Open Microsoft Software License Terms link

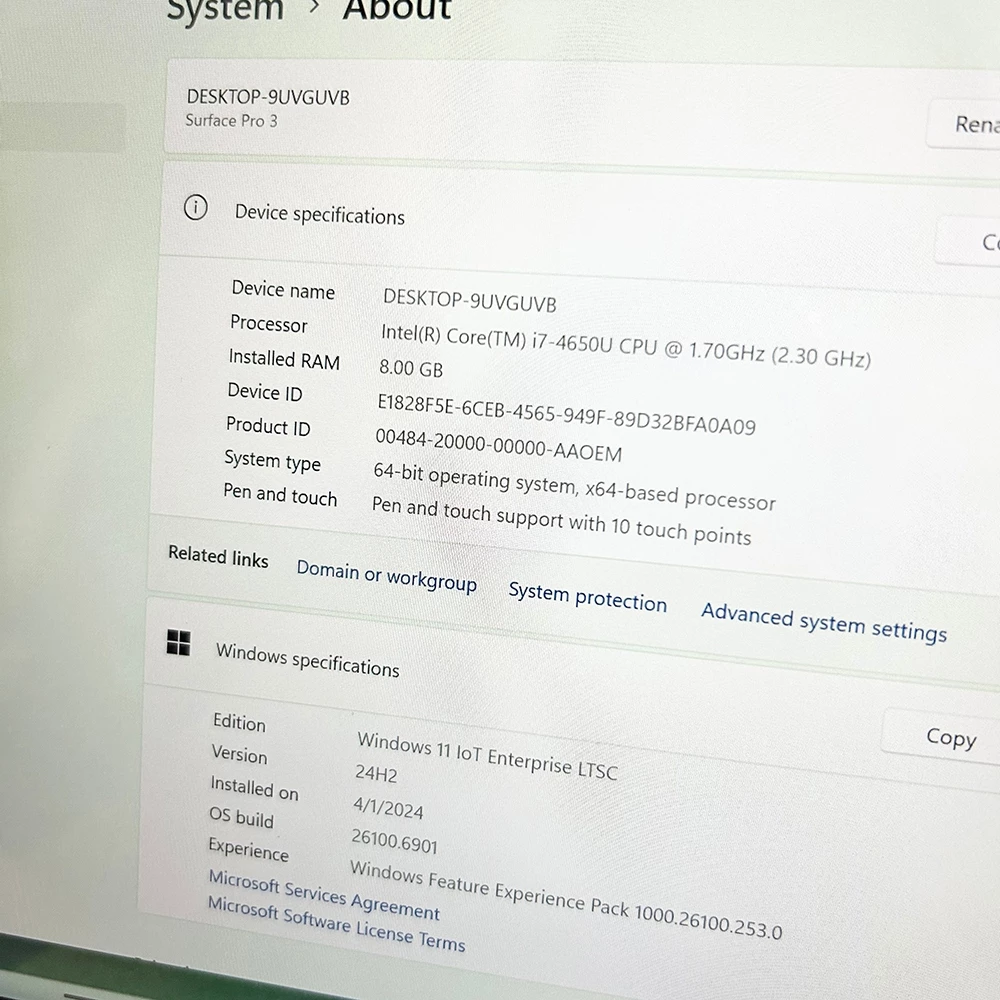pos(336,923)
